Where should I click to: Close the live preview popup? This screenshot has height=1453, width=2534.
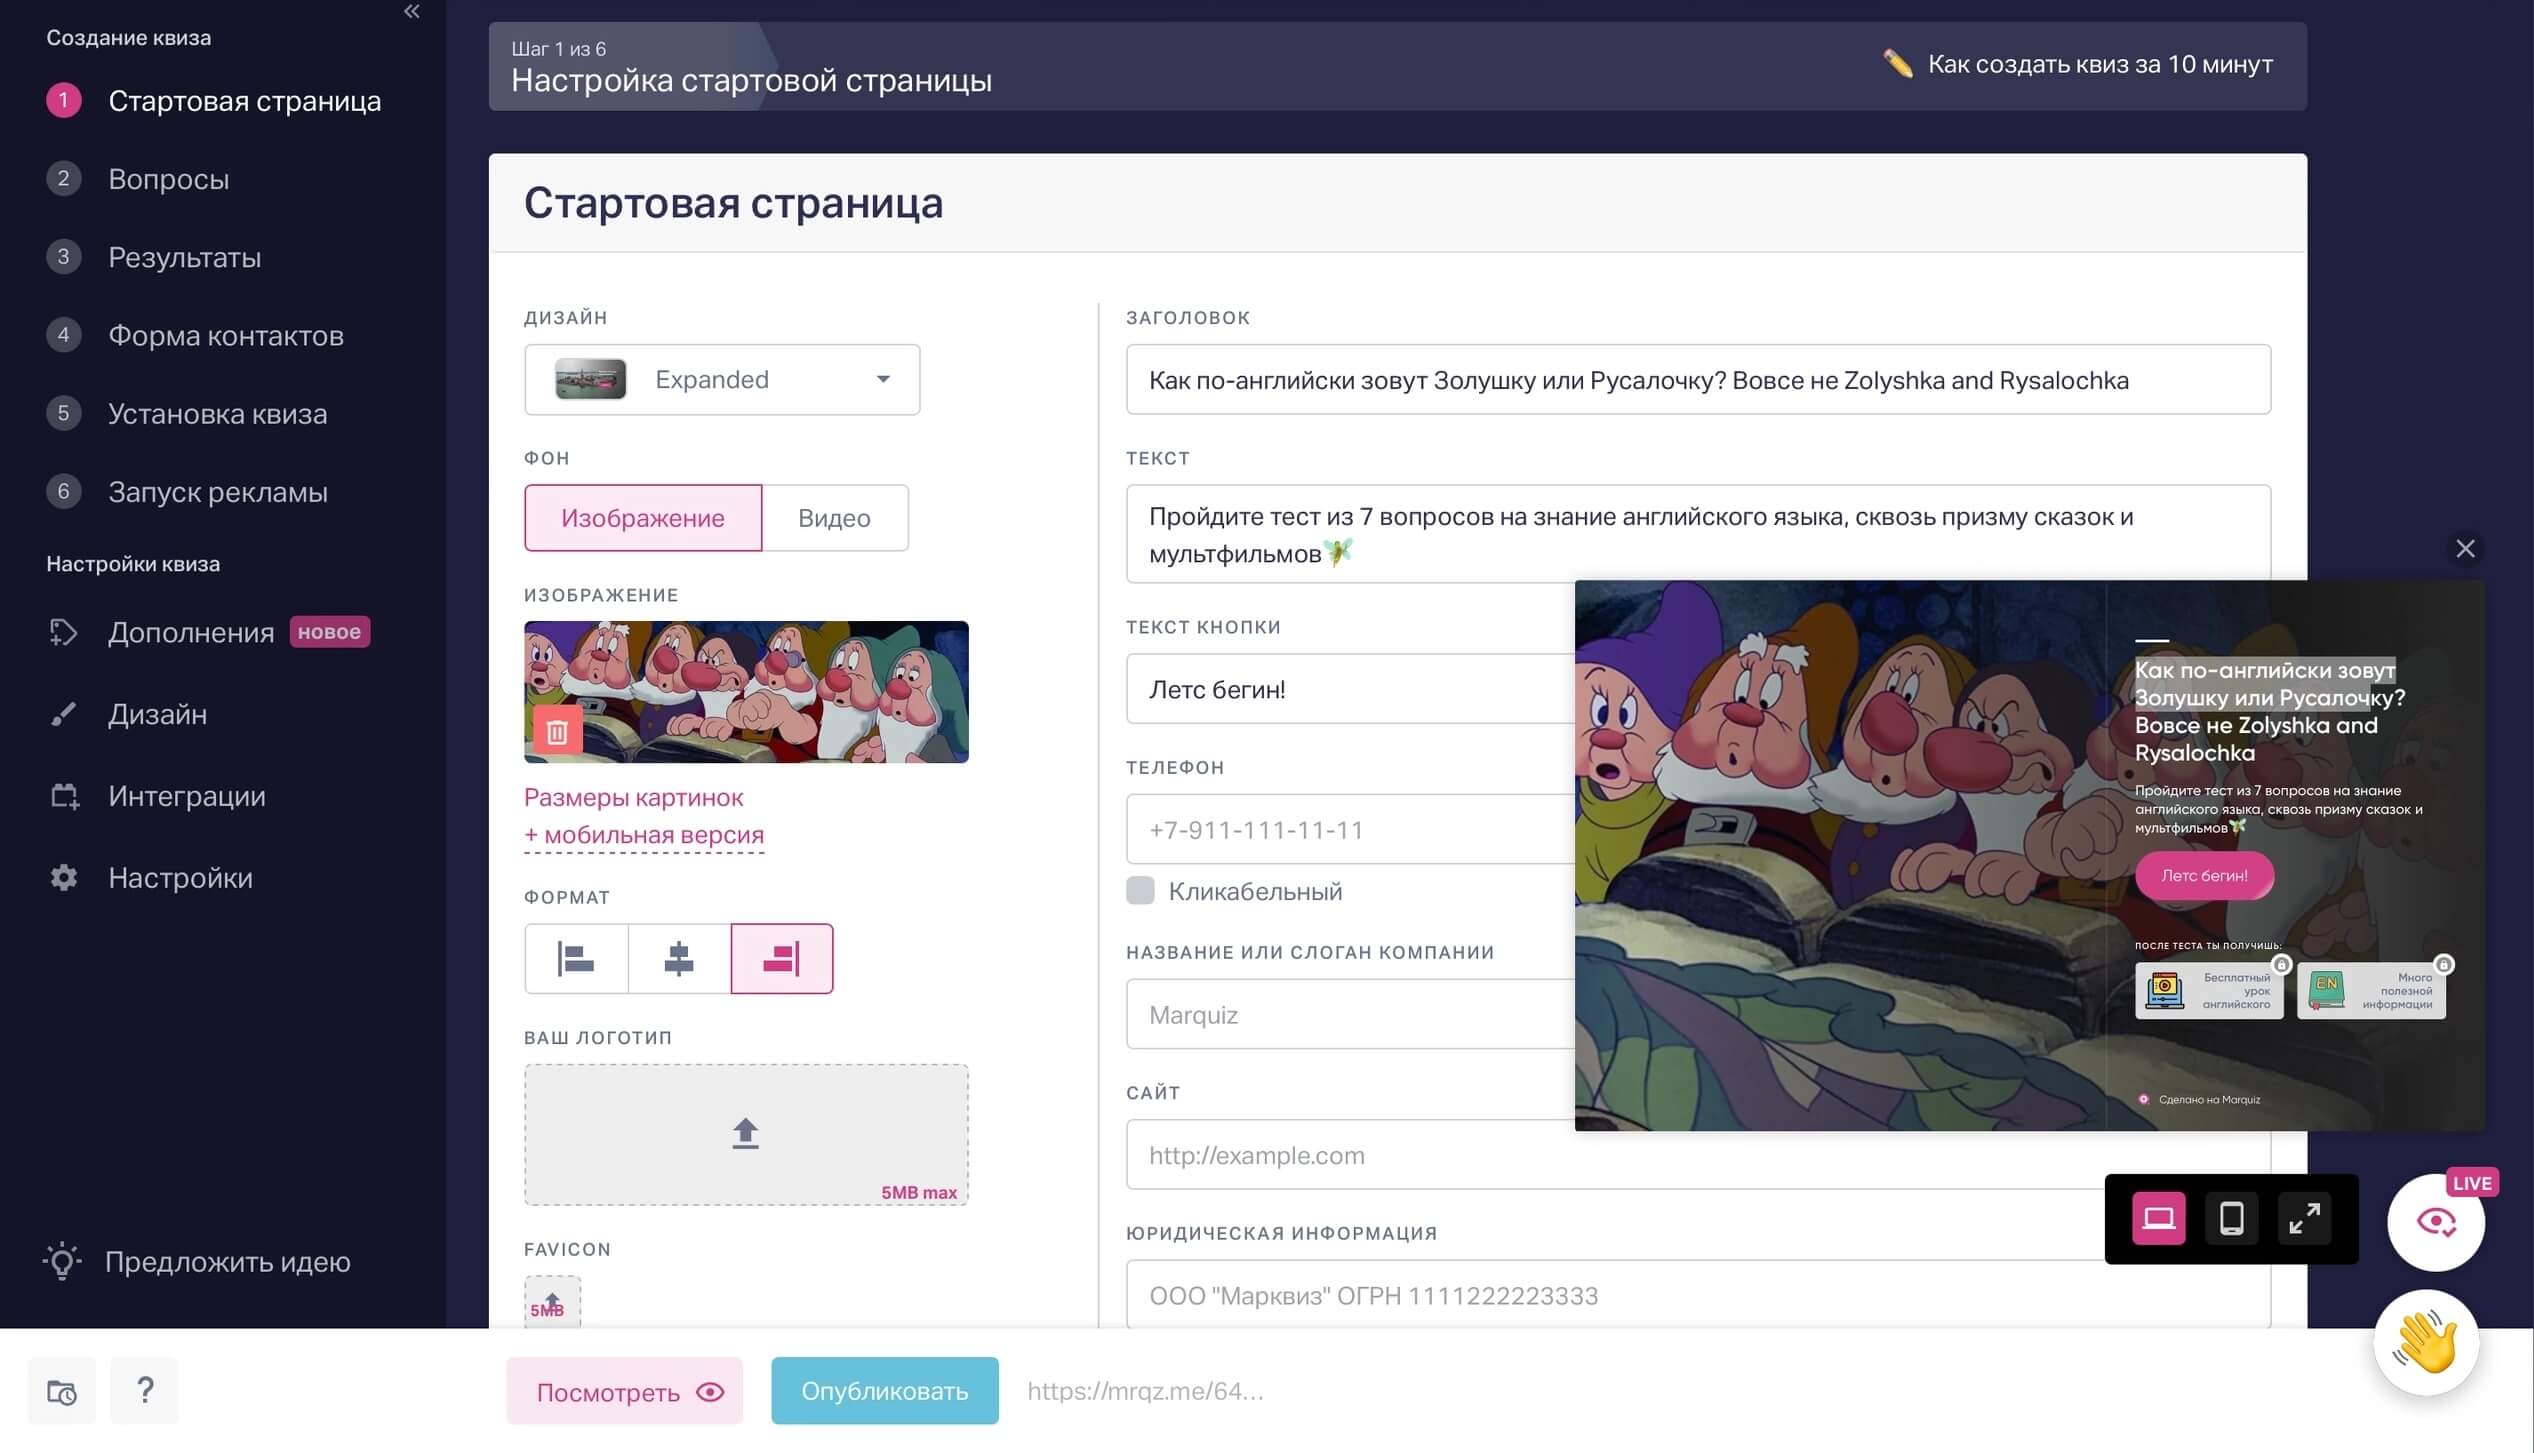(x=2465, y=548)
